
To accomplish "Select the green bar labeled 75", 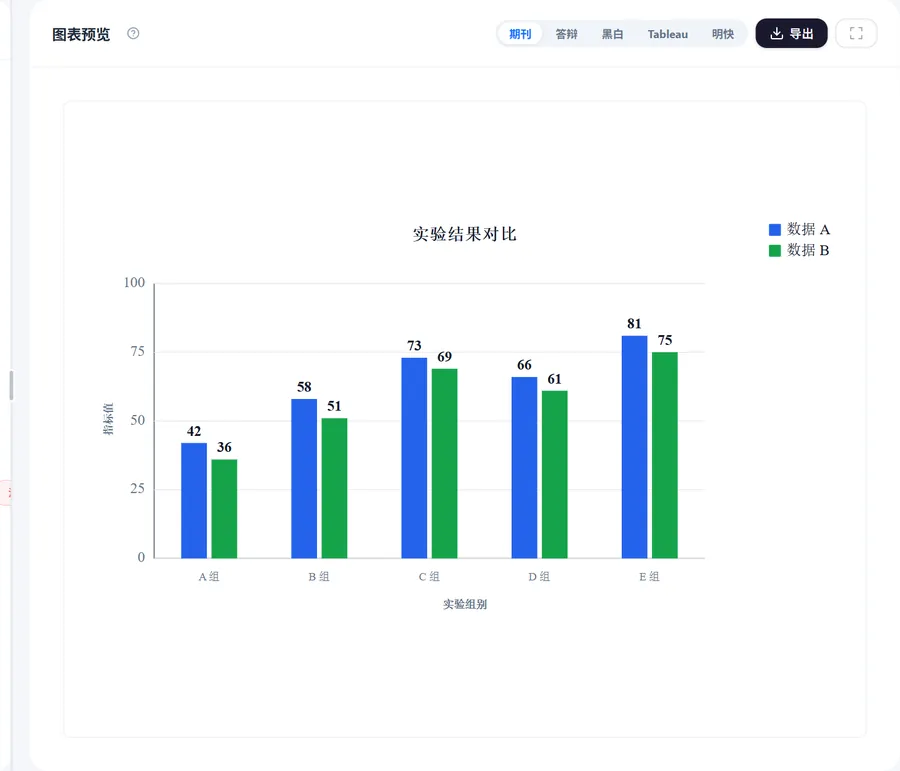I will coord(665,455).
